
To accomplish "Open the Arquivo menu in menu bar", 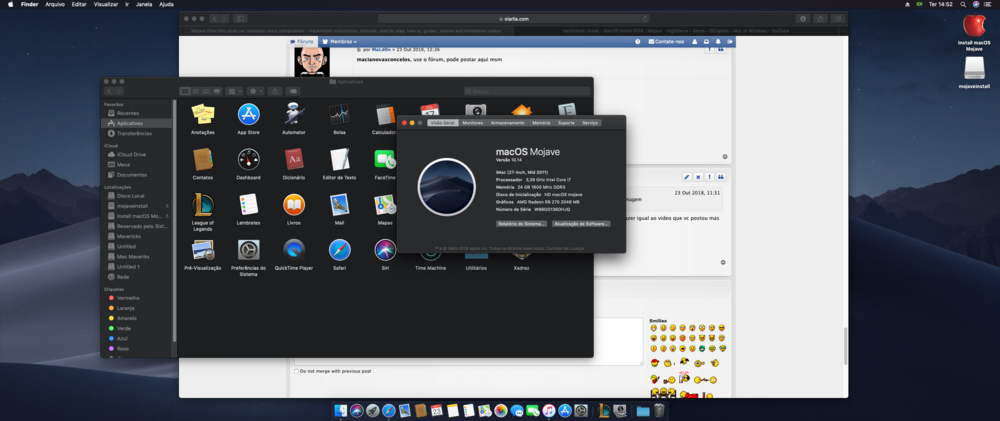I will click(x=55, y=5).
